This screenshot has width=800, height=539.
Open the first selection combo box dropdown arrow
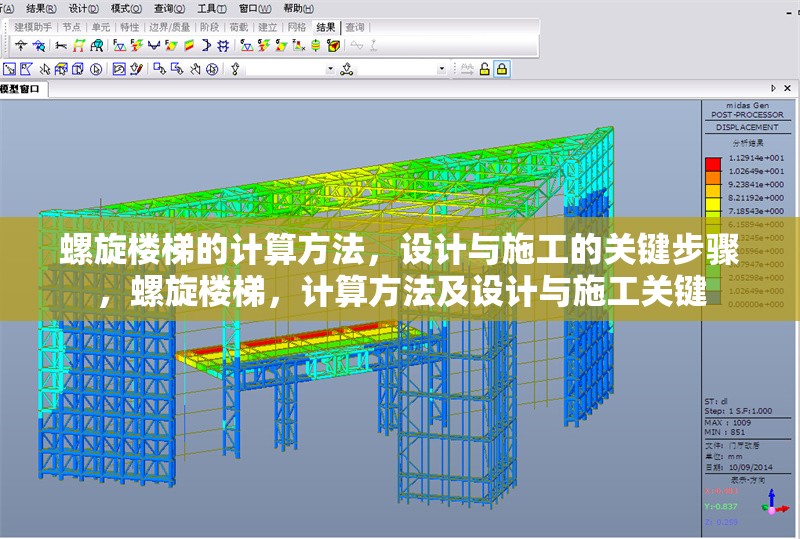click(x=330, y=69)
